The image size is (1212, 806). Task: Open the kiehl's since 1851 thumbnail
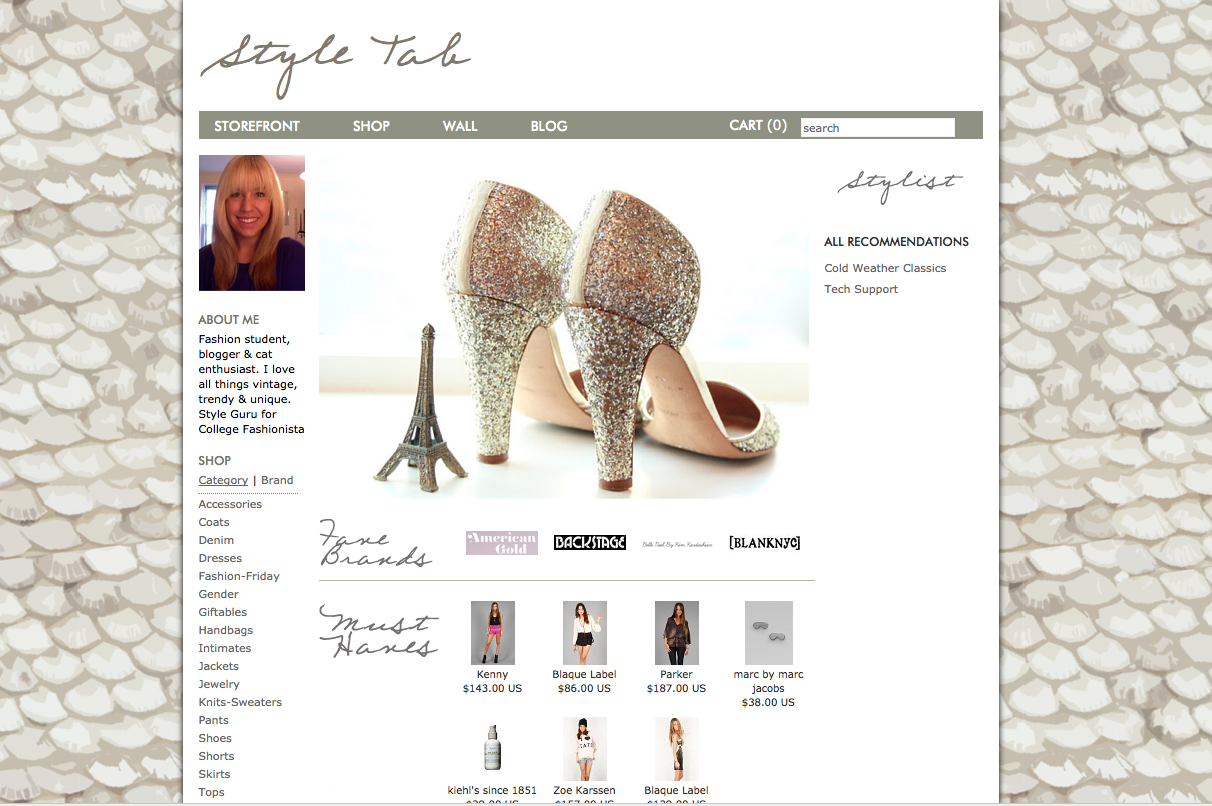point(493,749)
